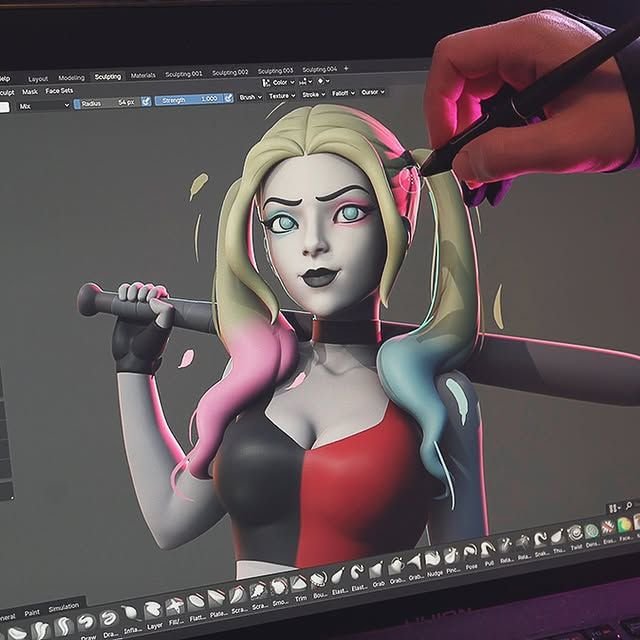Select the Twist brush
The width and height of the screenshot is (640, 640).
pos(576,539)
